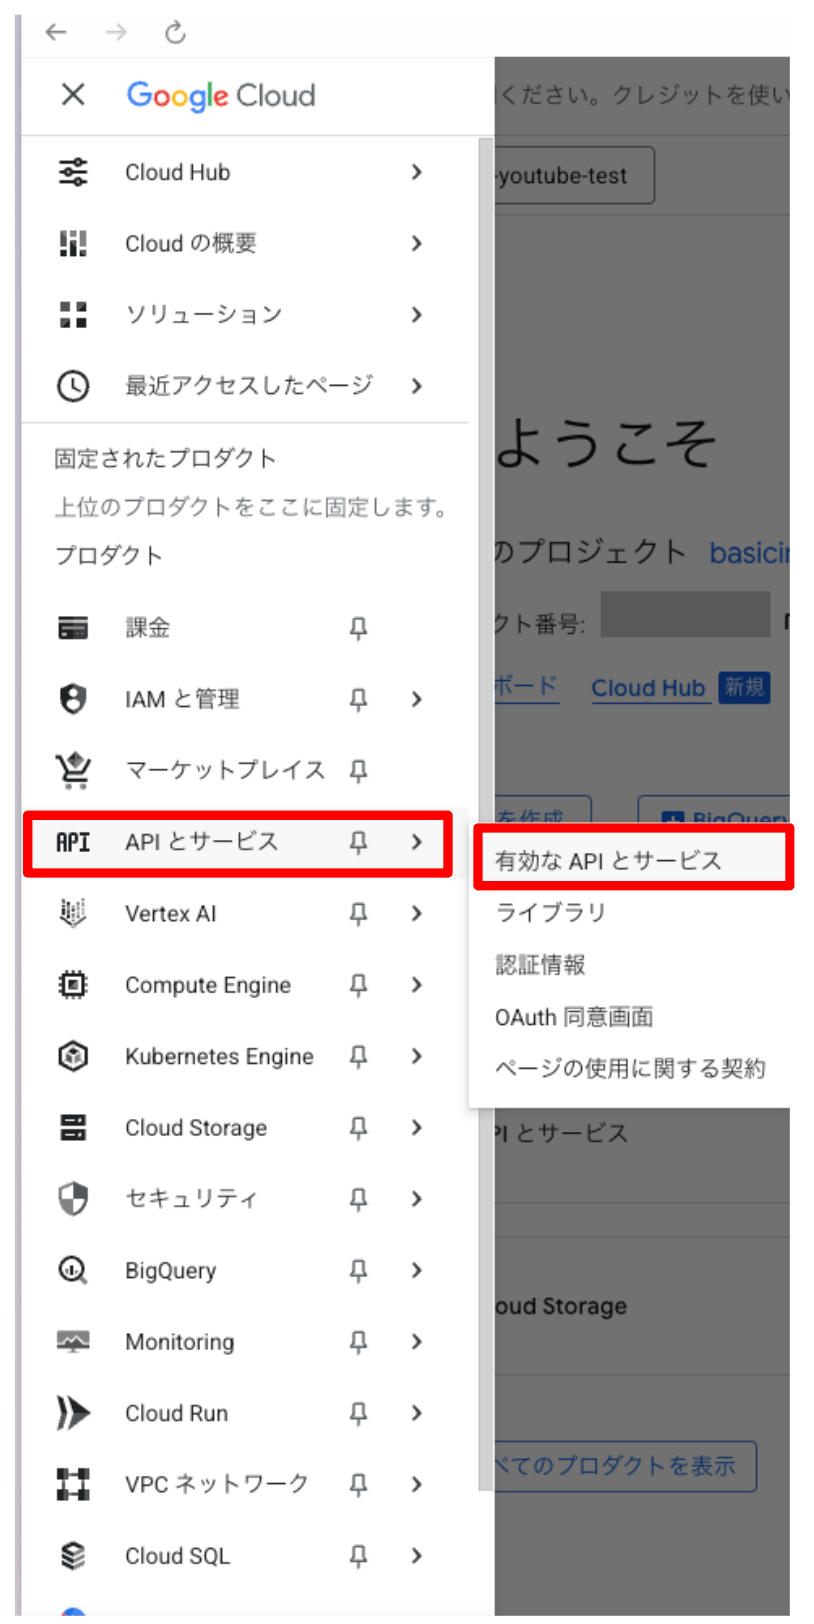Select 有効な API とサービス from submenu
Screen dimensions: 814x1624
[608, 860]
